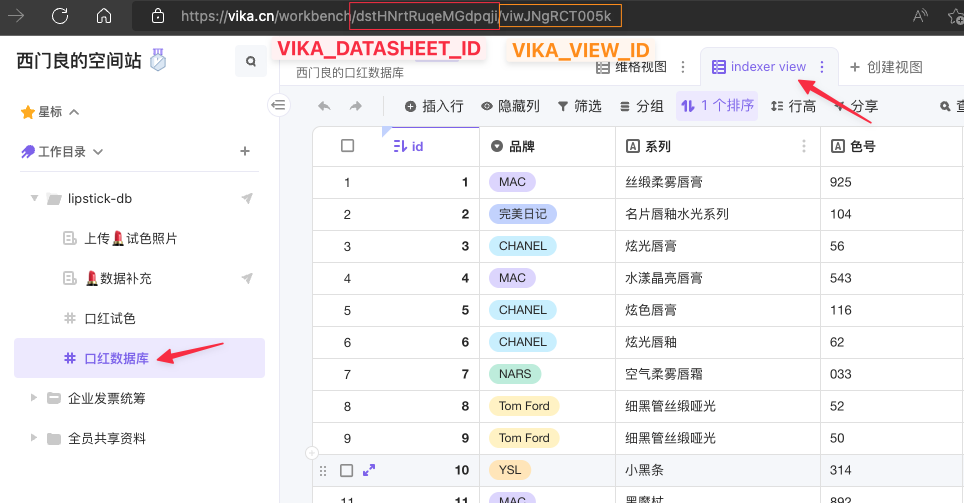Click share icon beside 数据补充

pos(247,278)
